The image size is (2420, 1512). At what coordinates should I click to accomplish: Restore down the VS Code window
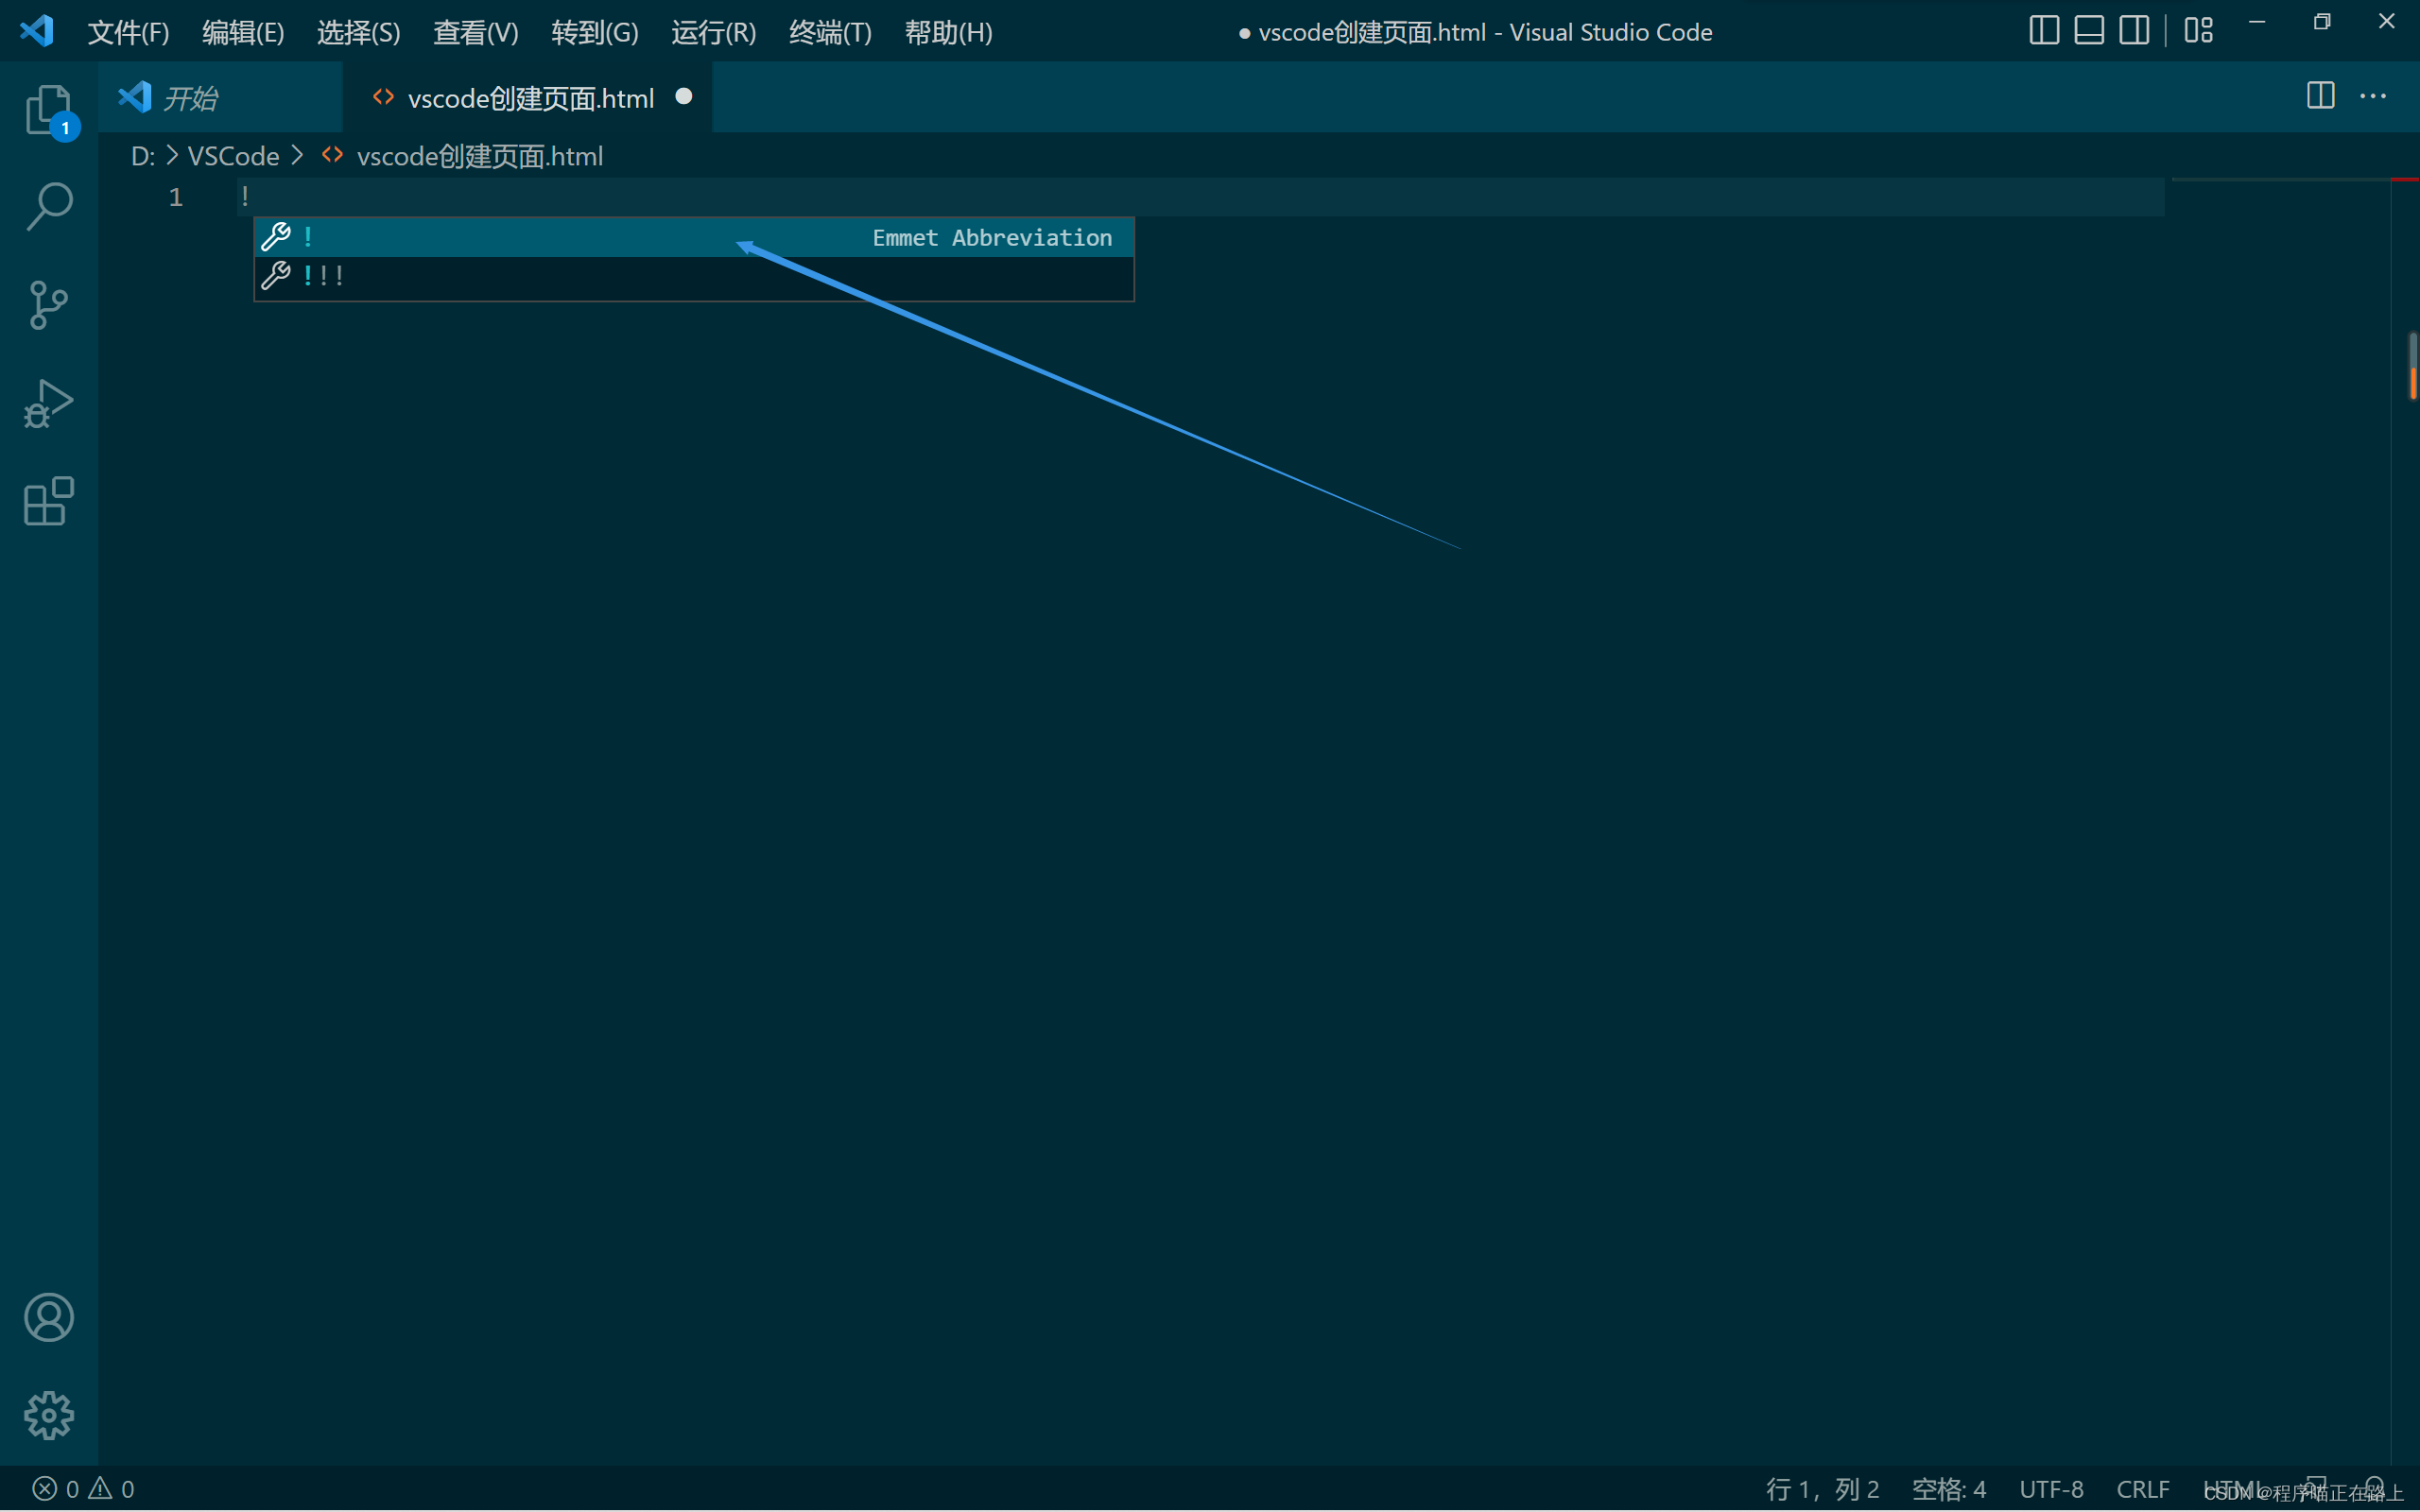coord(2322,22)
